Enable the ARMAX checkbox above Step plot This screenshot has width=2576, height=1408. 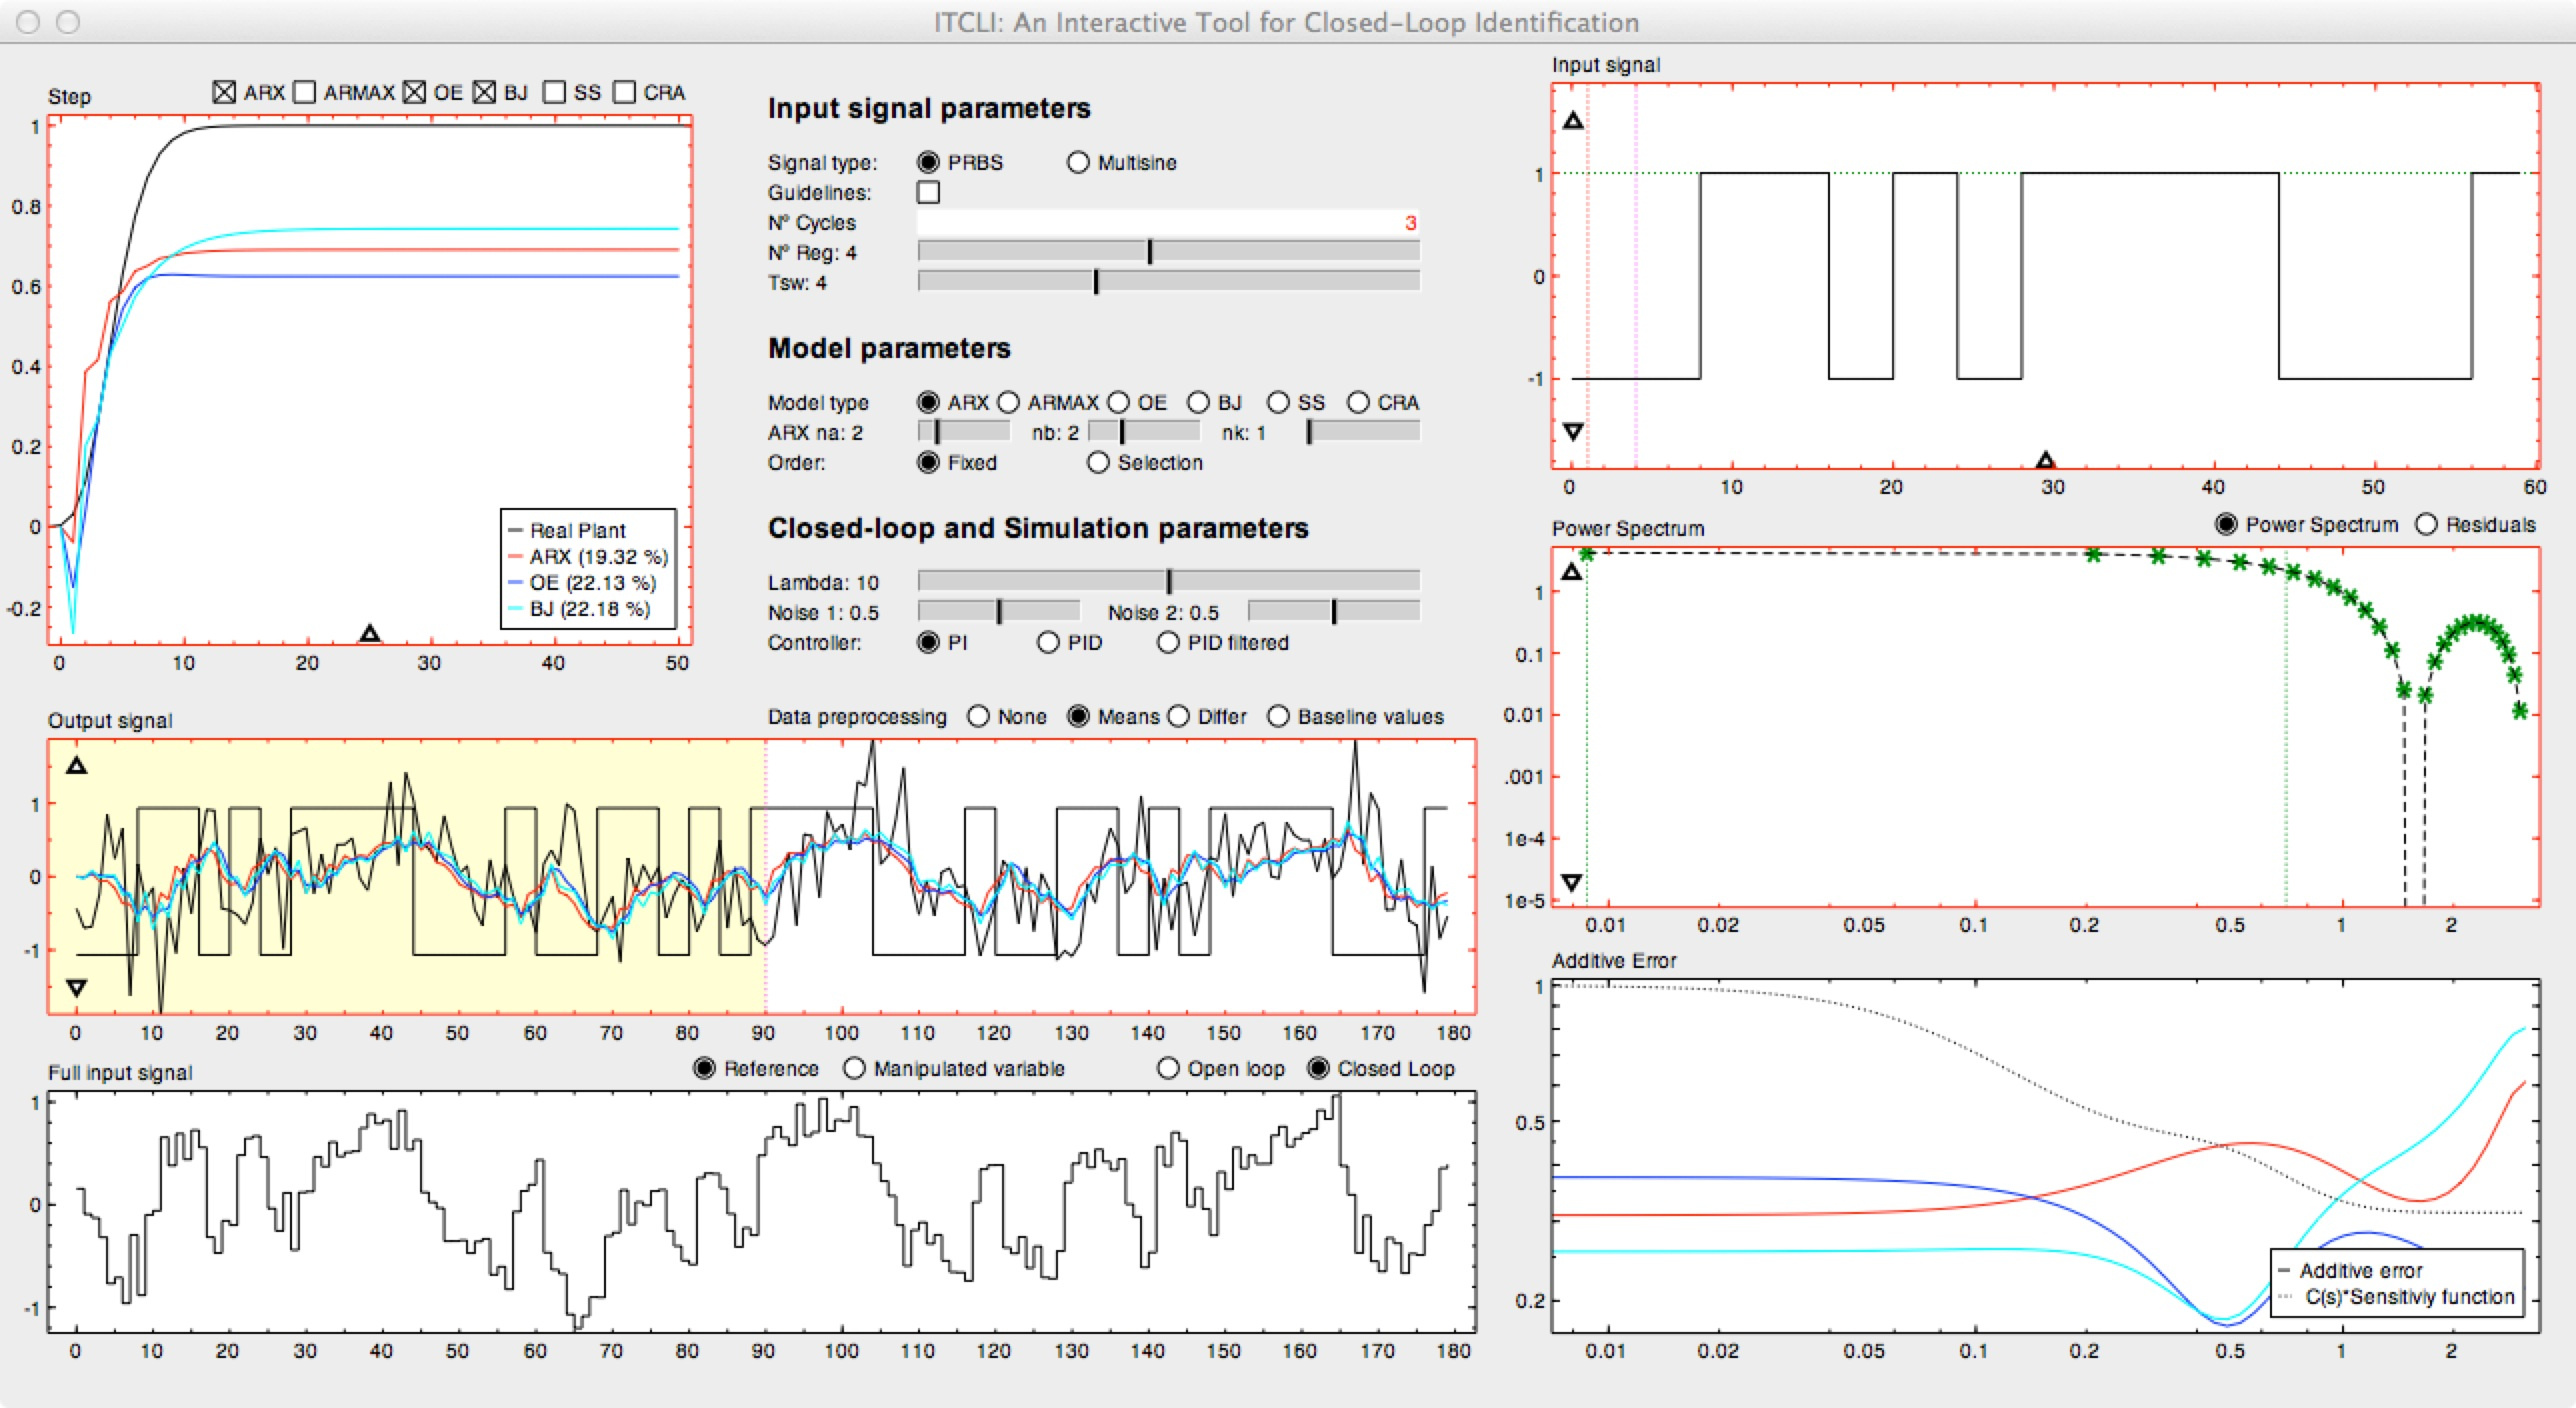tap(306, 93)
